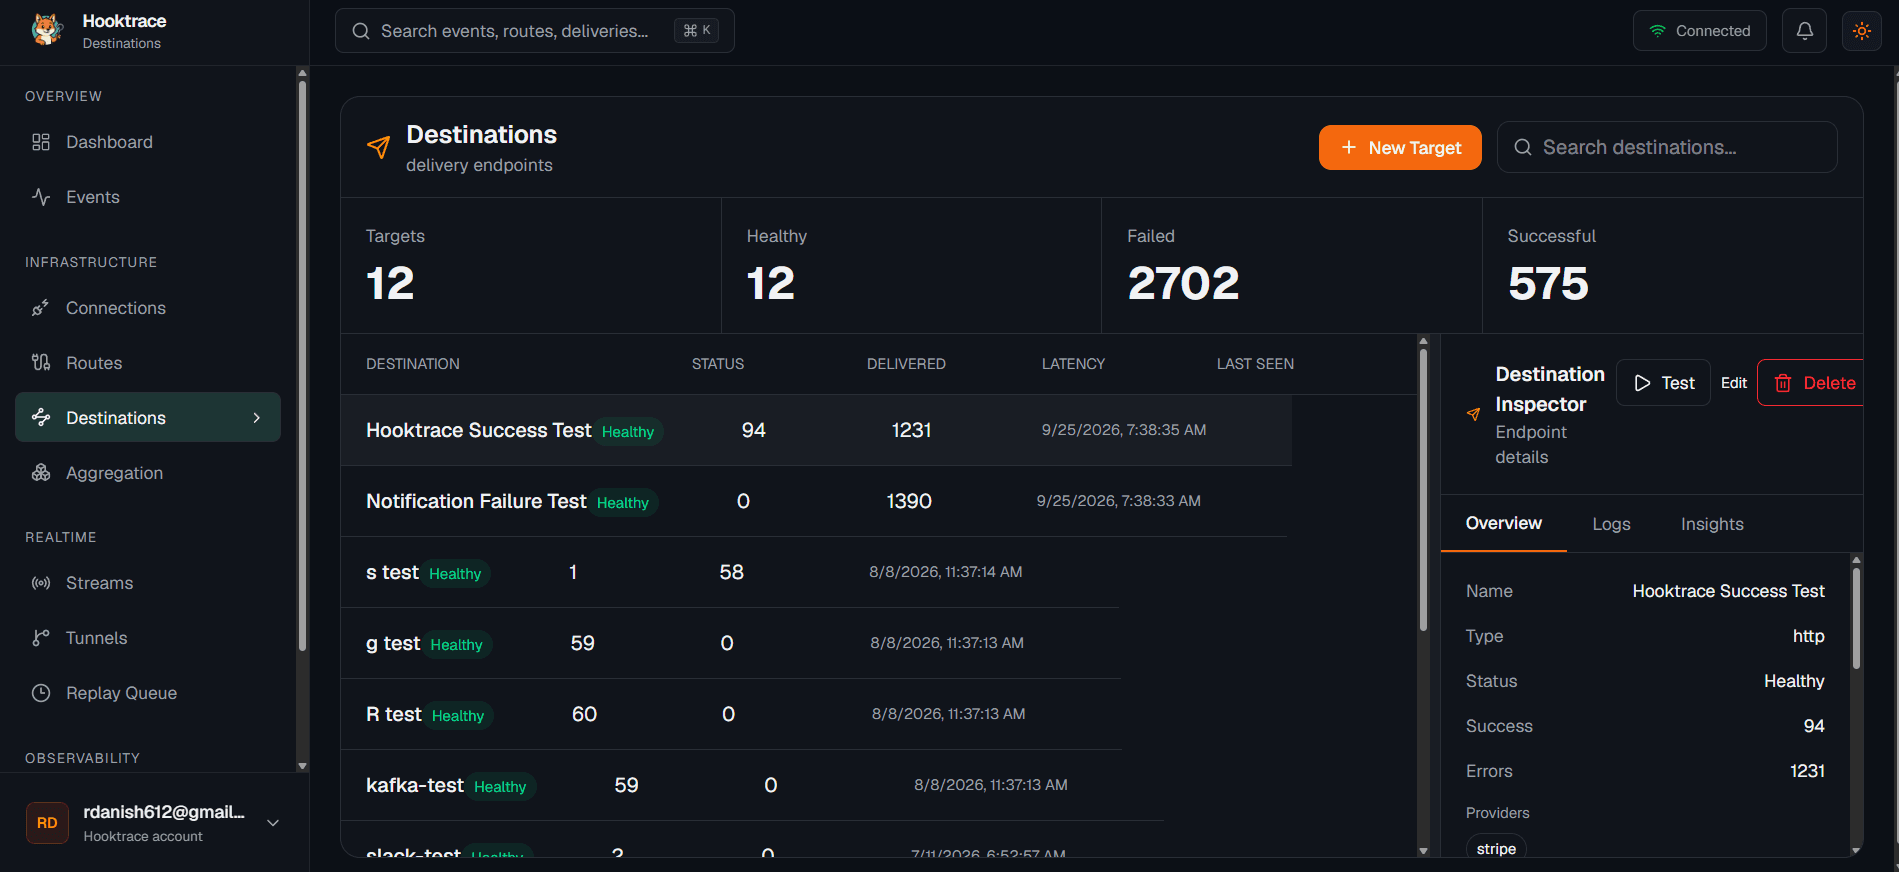Click the Events activity icon

[41, 197]
